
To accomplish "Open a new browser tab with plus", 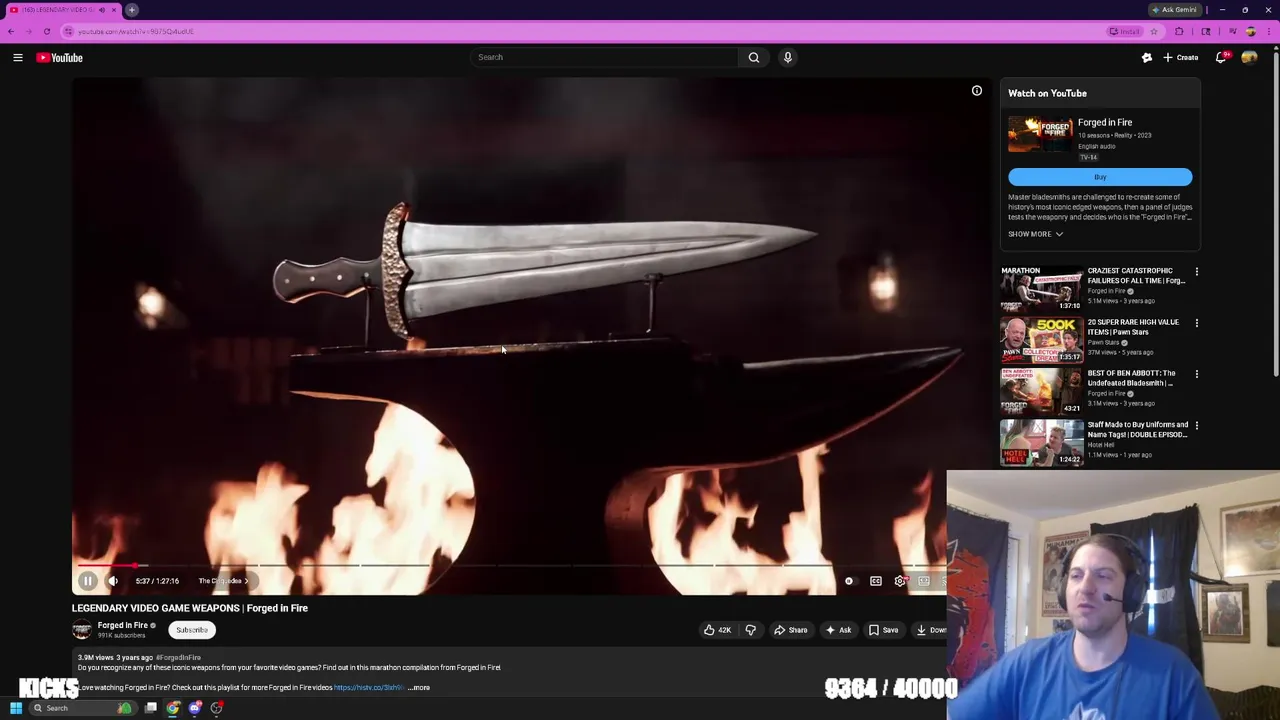I will [x=131, y=10].
